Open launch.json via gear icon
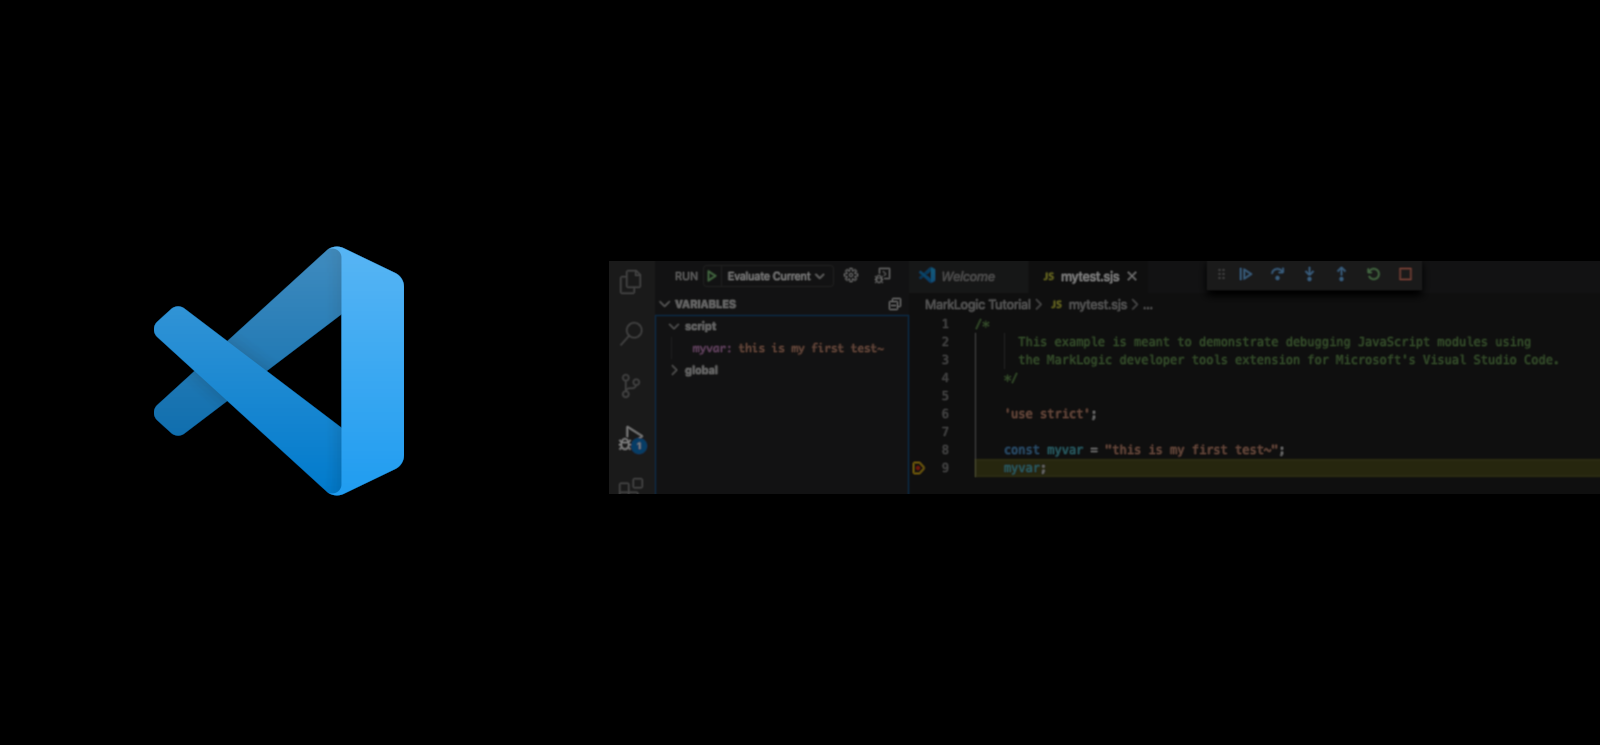 (851, 275)
